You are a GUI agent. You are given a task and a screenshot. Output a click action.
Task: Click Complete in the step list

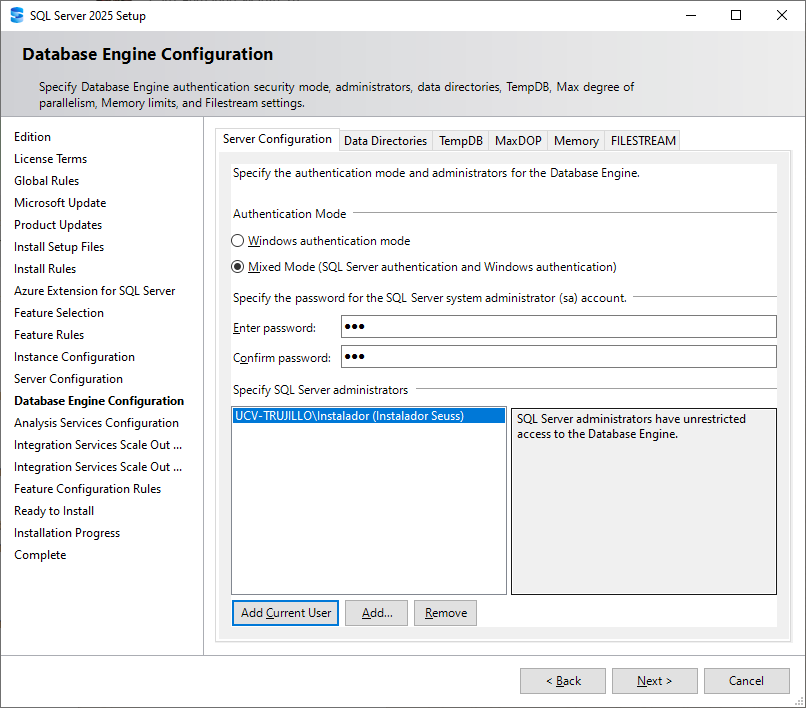tap(40, 555)
